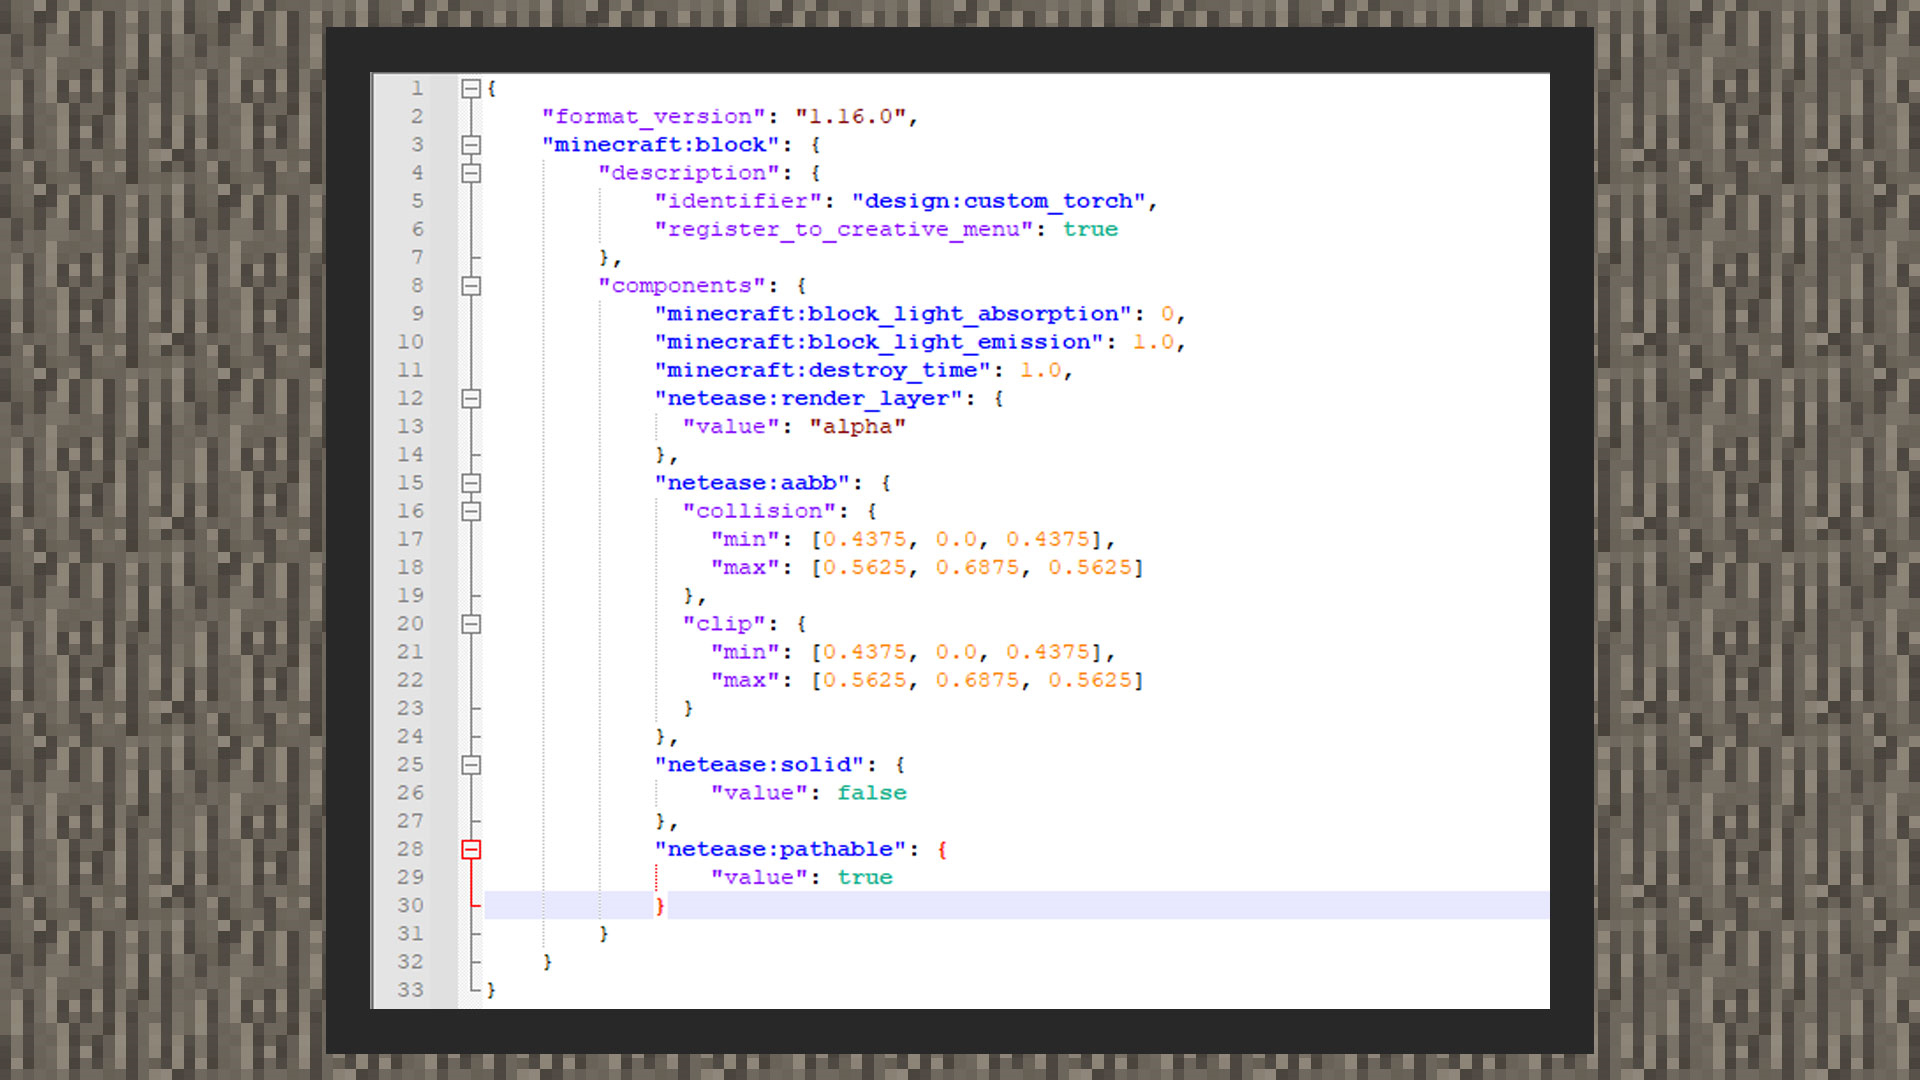Click the 0 value of light absorption
This screenshot has height=1080, width=1920.
tap(1167, 314)
